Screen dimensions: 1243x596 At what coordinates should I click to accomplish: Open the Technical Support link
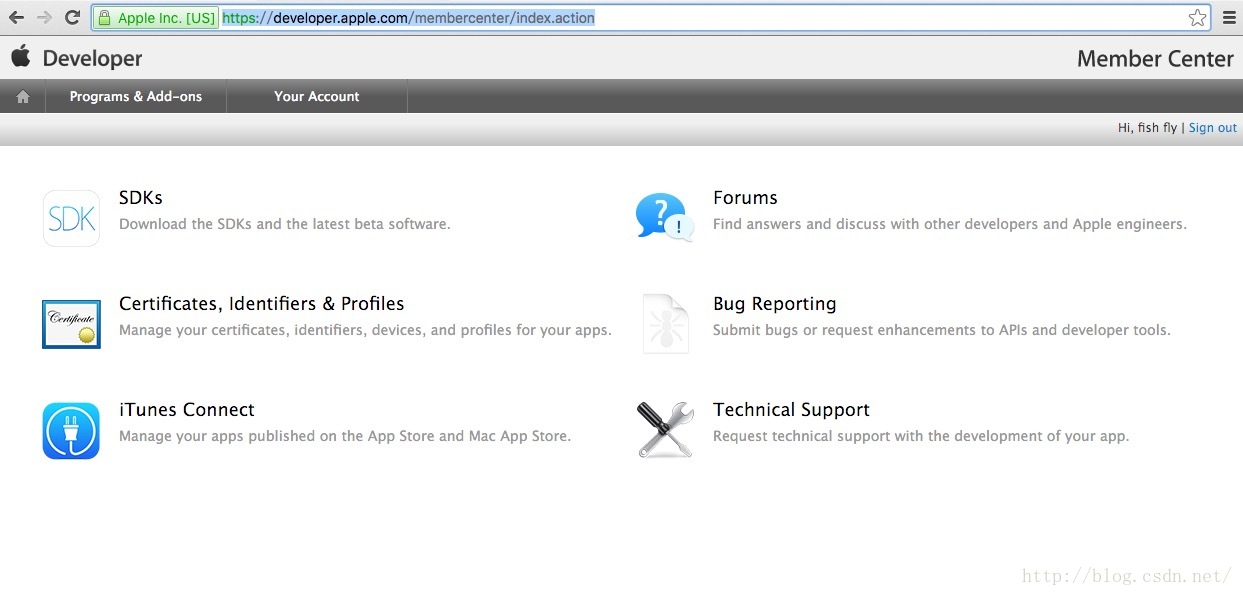(x=791, y=410)
